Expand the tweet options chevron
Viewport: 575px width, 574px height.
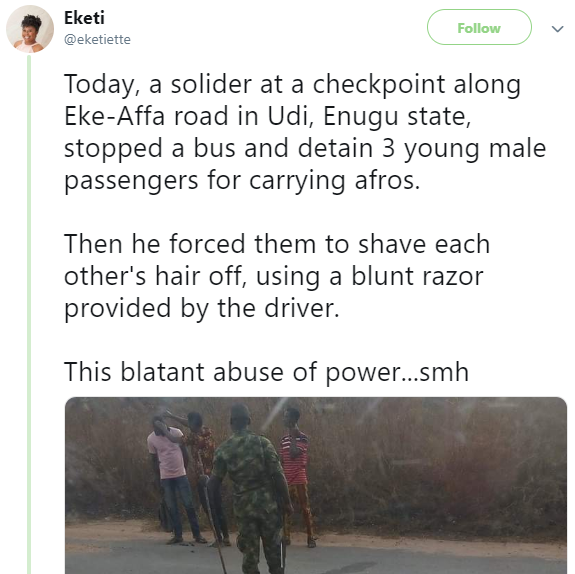pos(557,29)
